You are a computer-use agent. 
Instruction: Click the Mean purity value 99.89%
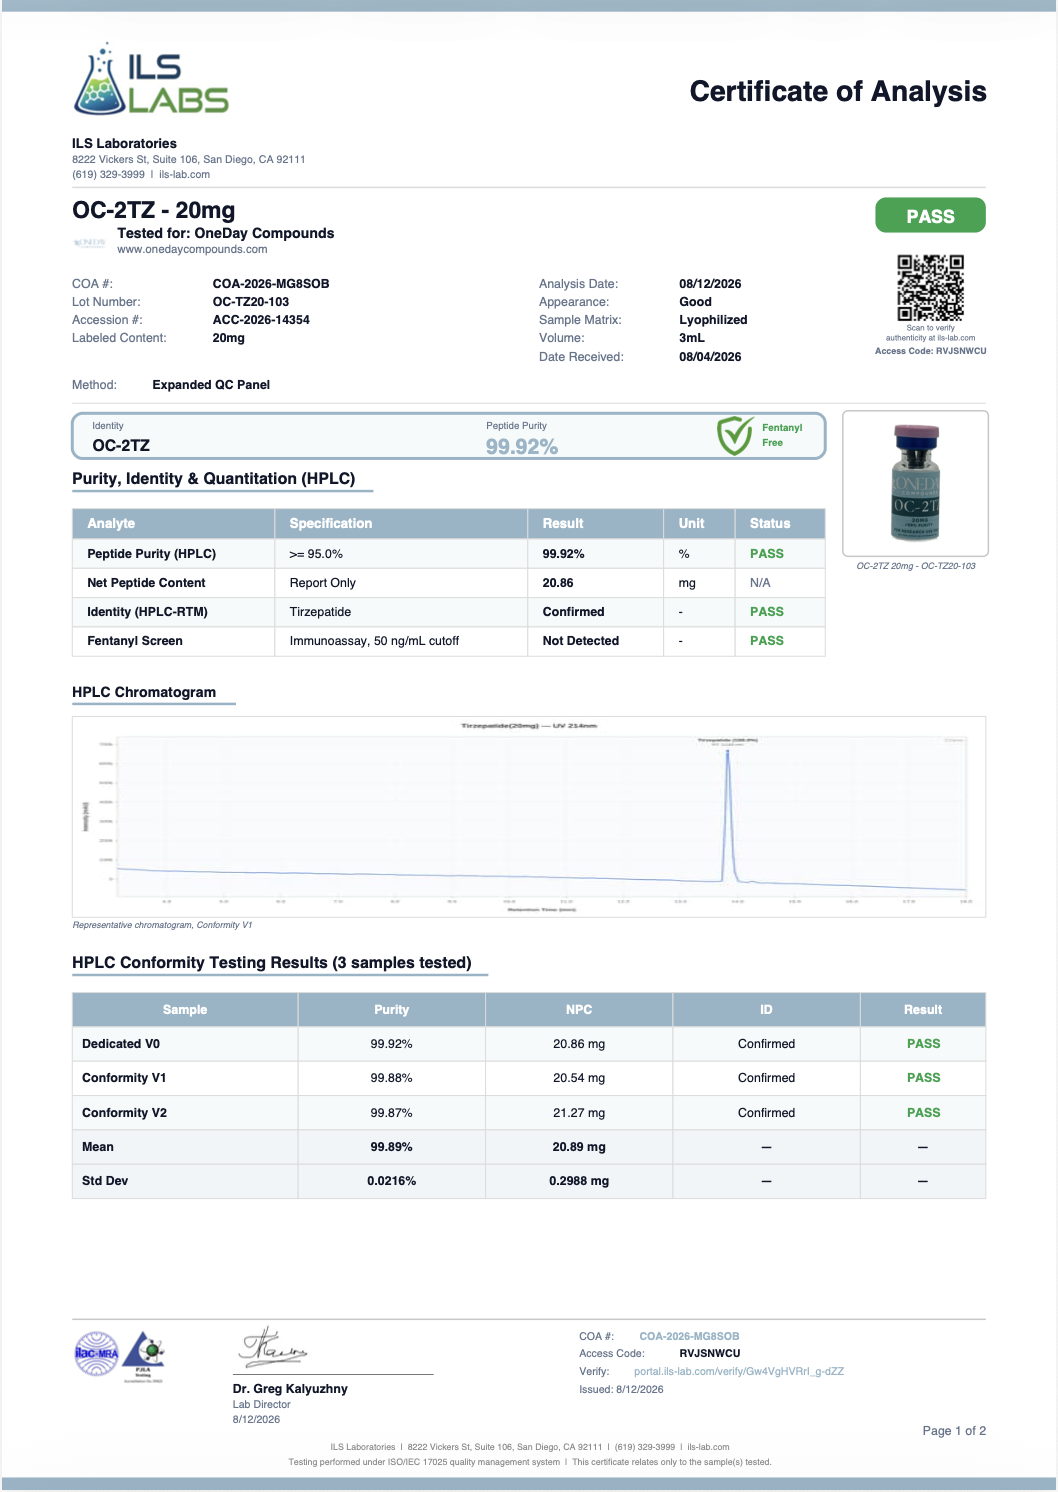392,1147
